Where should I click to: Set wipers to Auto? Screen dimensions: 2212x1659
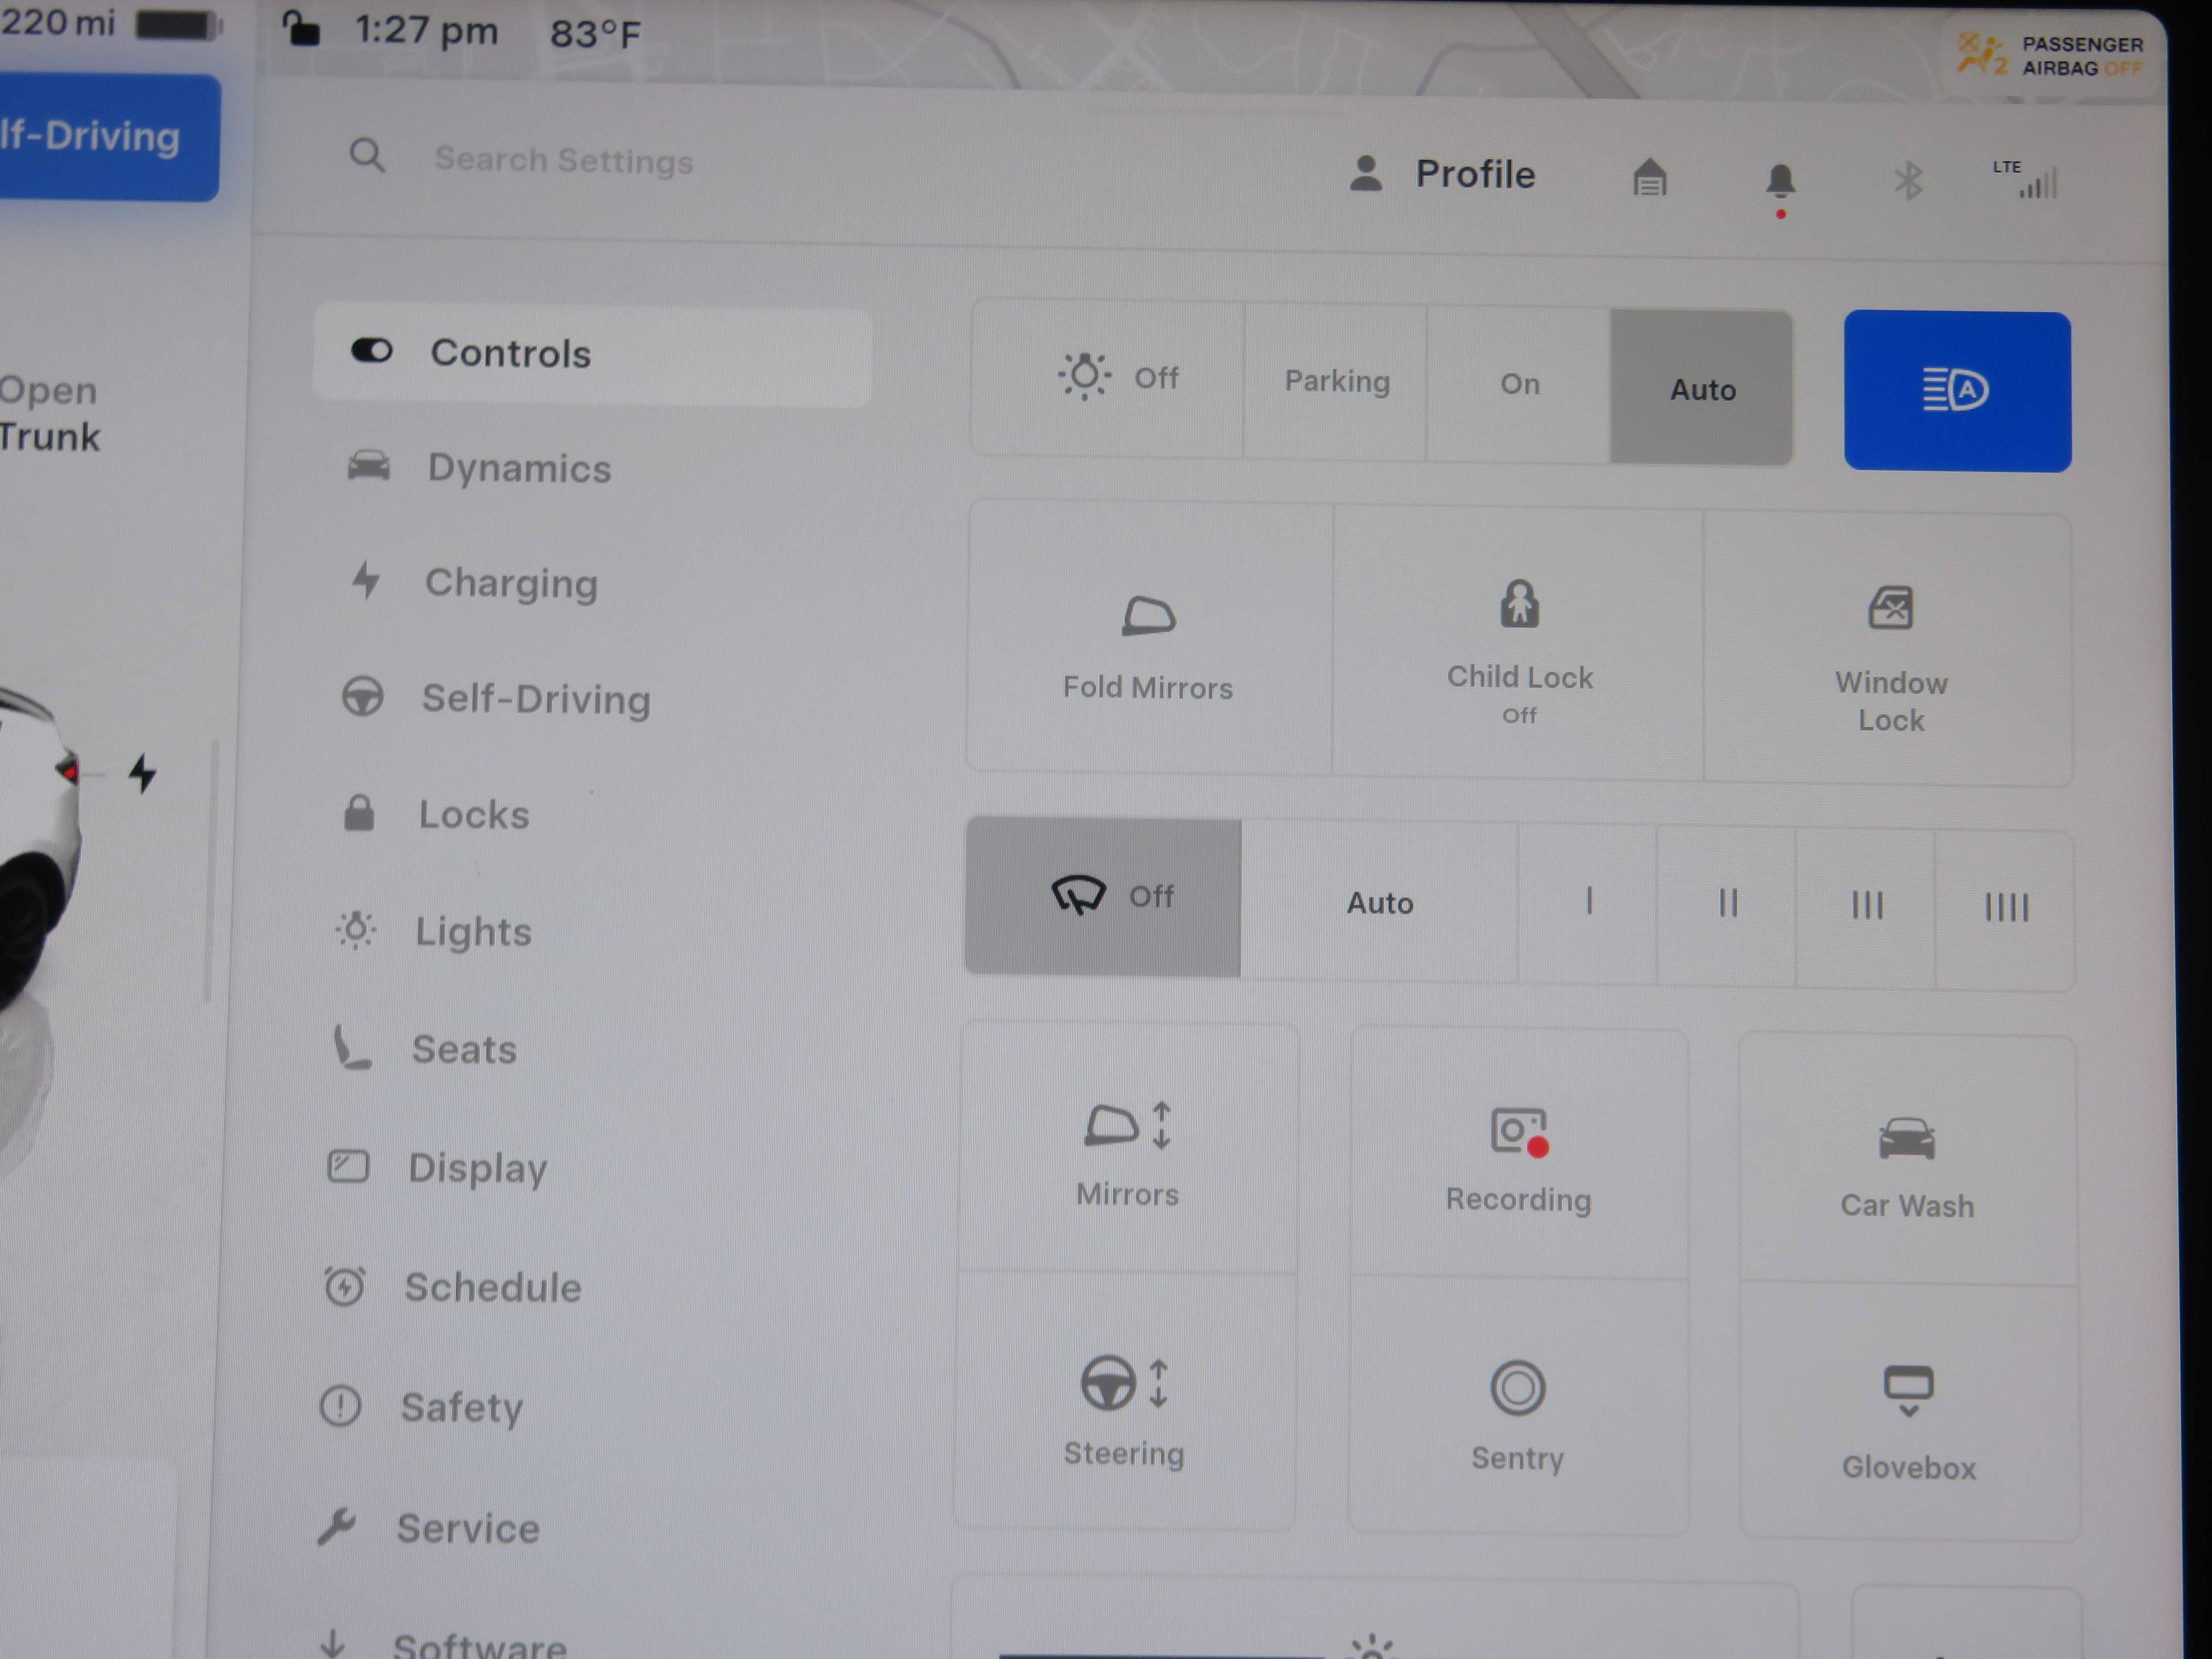[x=1379, y=902]
